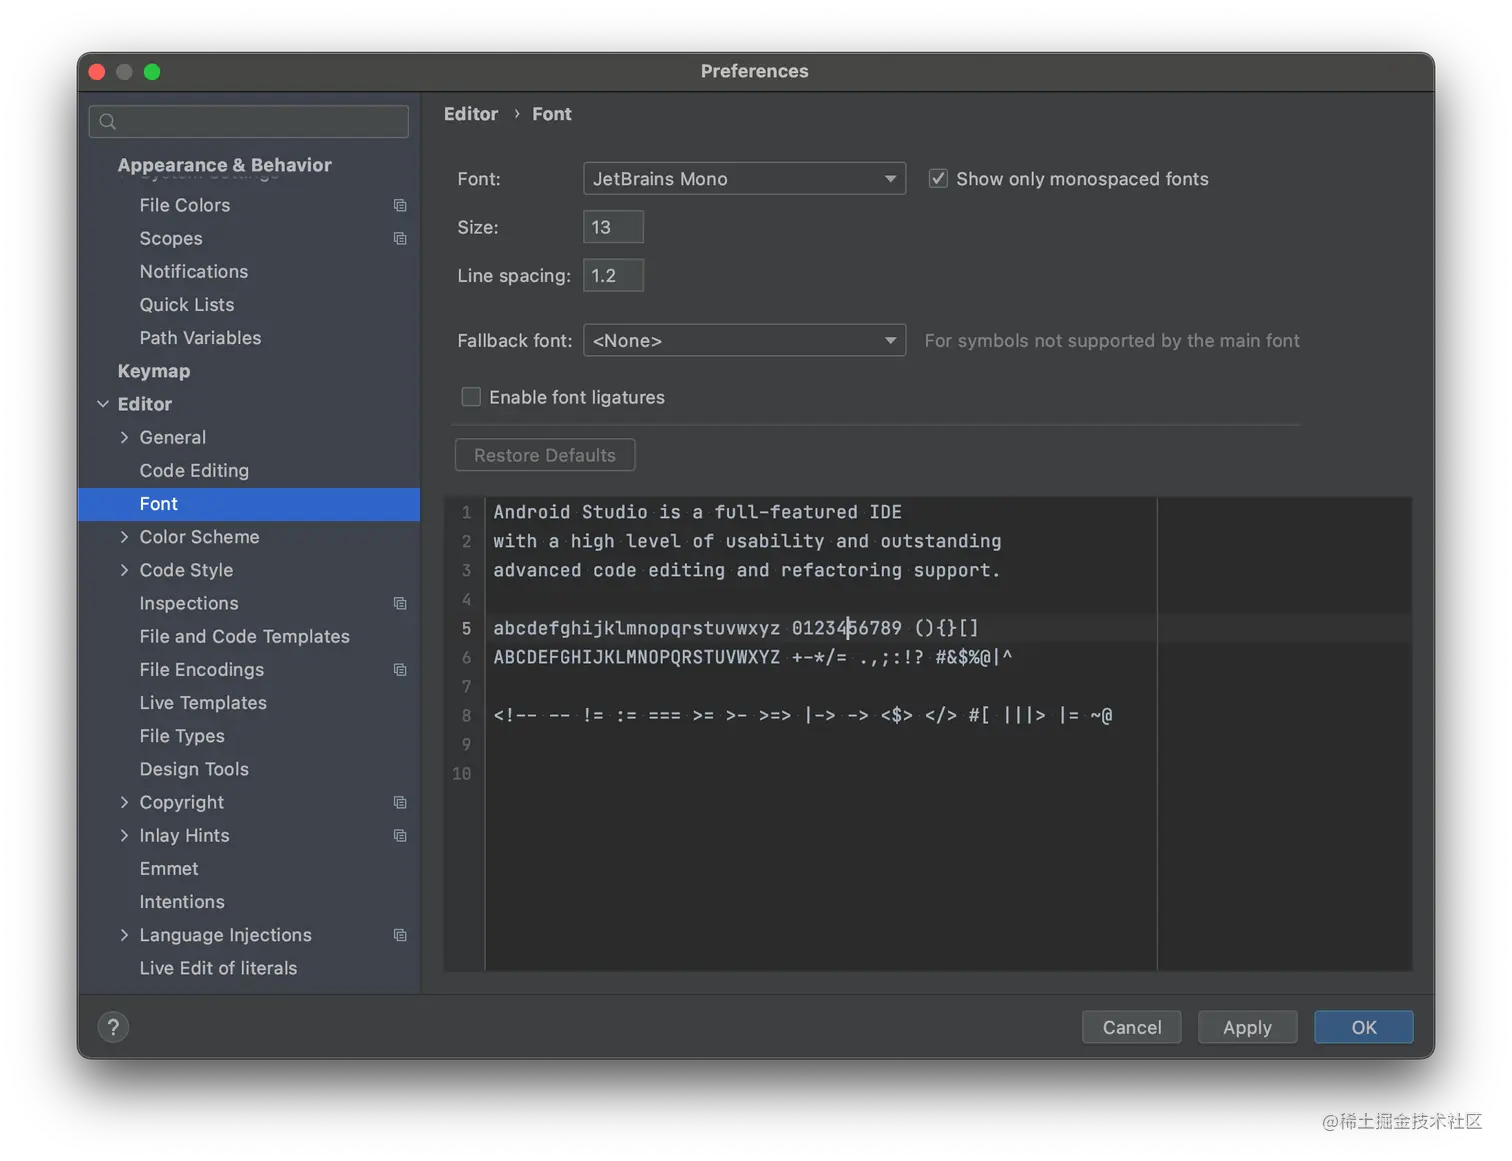Collapse the Editor section chevron
This screenshot has width=1512, height=1161.
pyautogui.click(x=103, y=404)
